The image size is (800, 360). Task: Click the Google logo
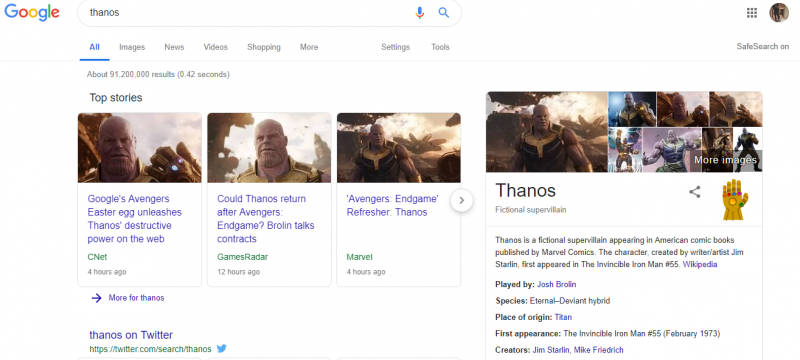(32, 12)
